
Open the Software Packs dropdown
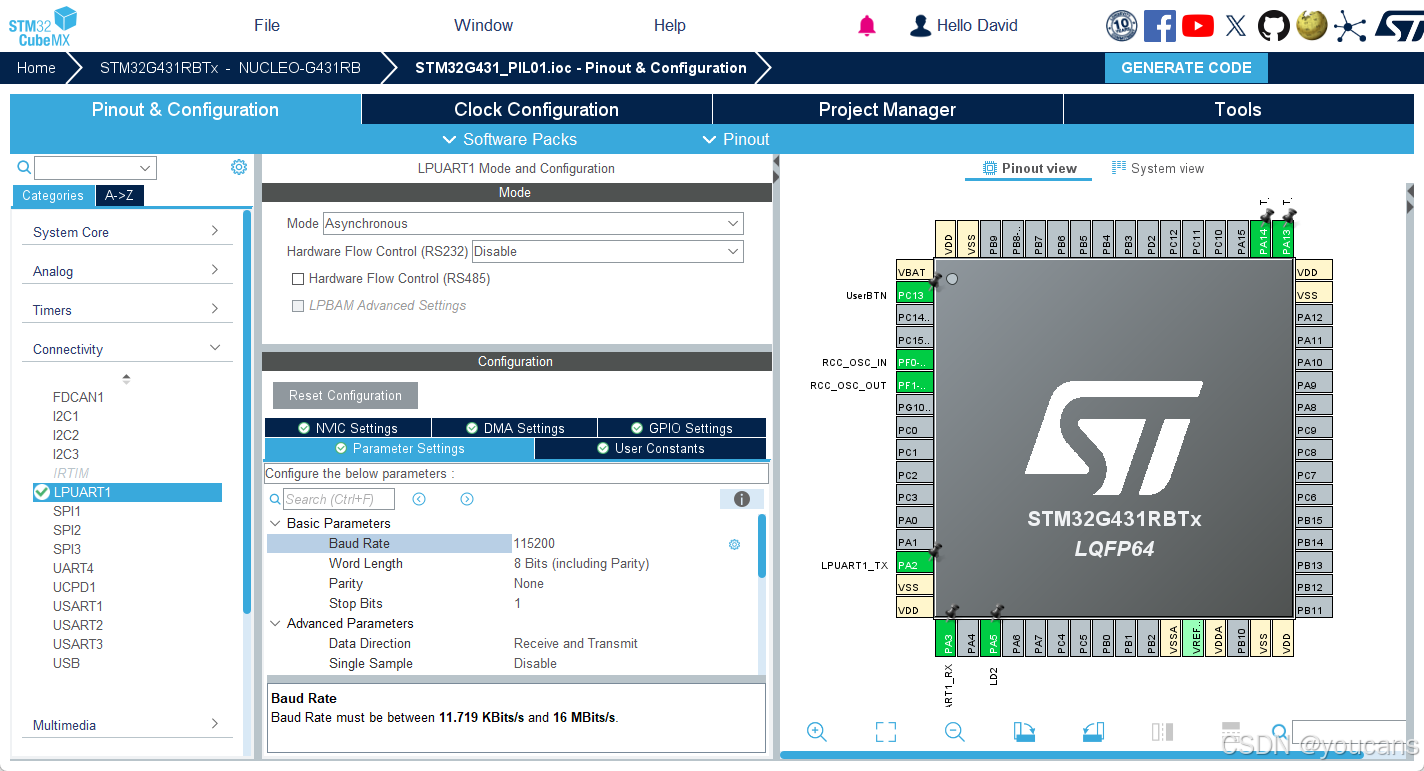[x=510, y=139]
